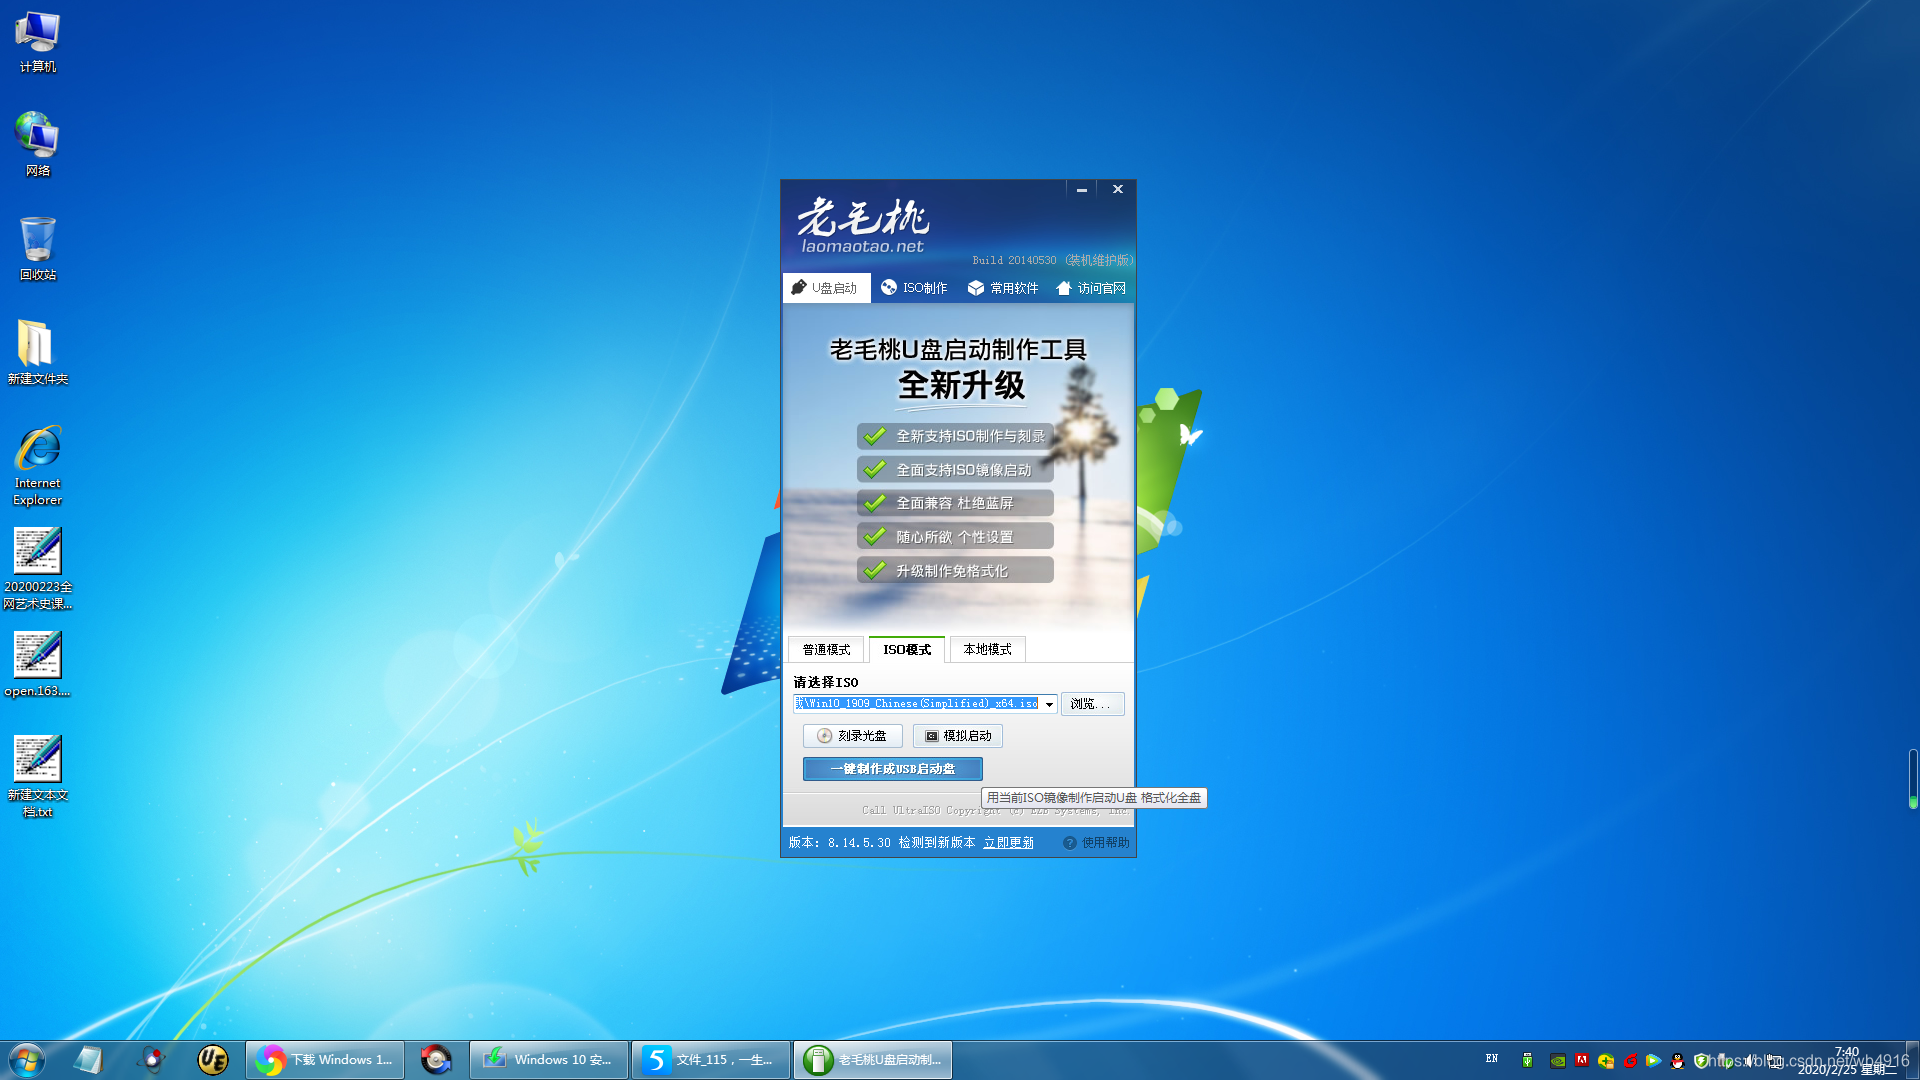Open the ISO制作 menu tab
The width and height of the screenshot is (1920, 1080).
tap(914, 288)
